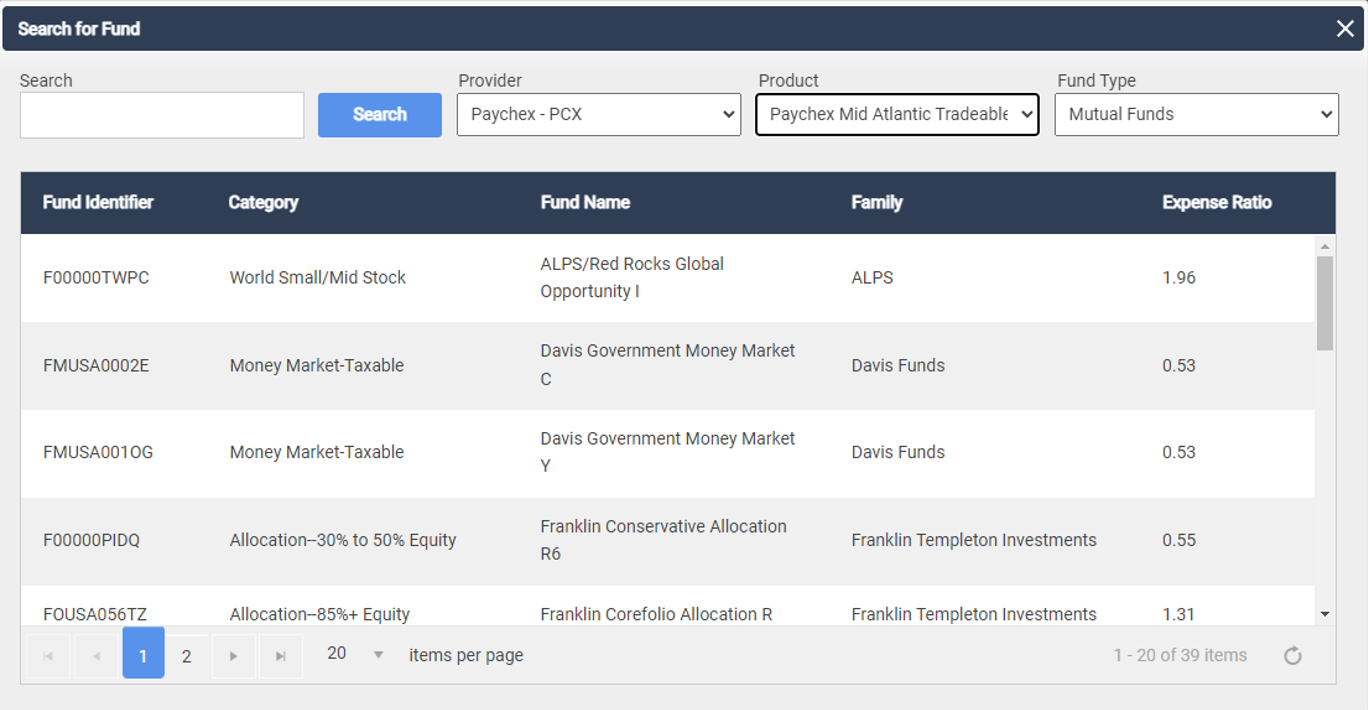Select fund identifier FMUSA001OG
The image size is (1368, 710).
[98, 452]
